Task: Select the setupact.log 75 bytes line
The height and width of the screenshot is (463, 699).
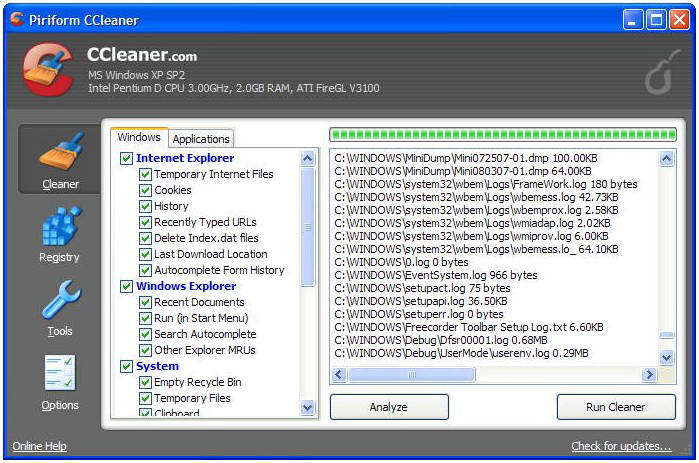Action: (x=422, y=288)
